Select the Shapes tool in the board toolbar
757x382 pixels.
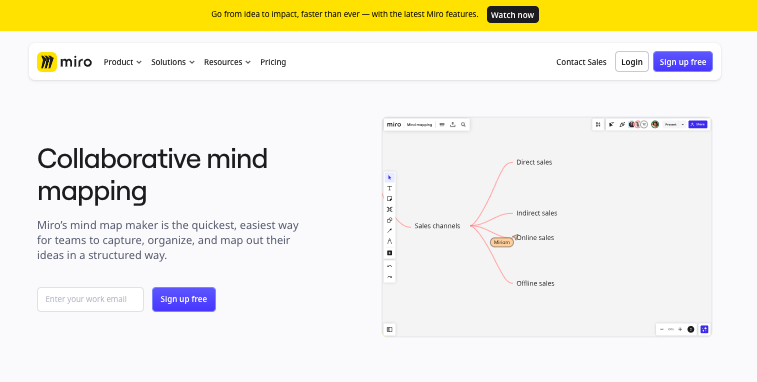click(390, 220)
